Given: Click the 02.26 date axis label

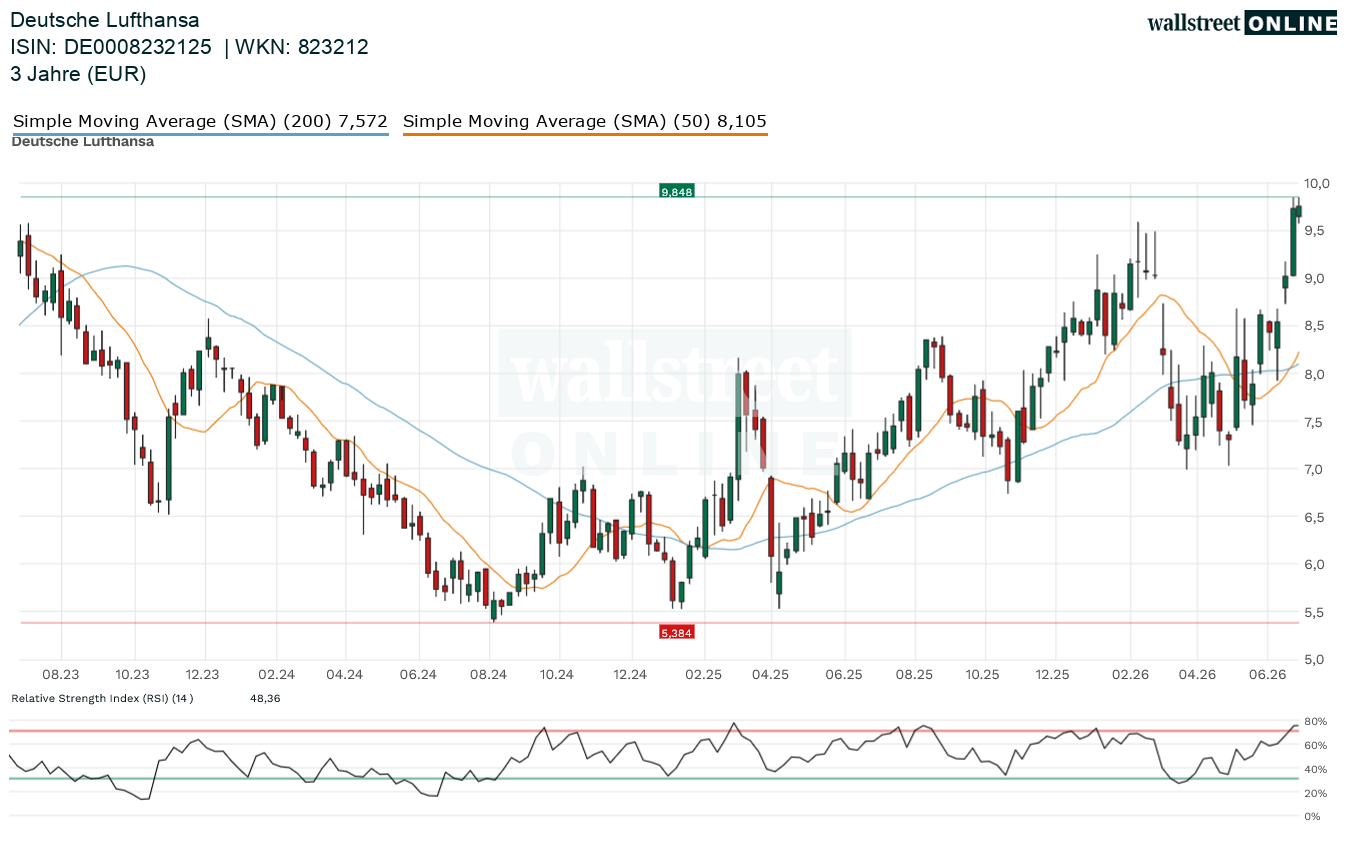Looking at the screenshot, I should click(x=1130, y=675).
